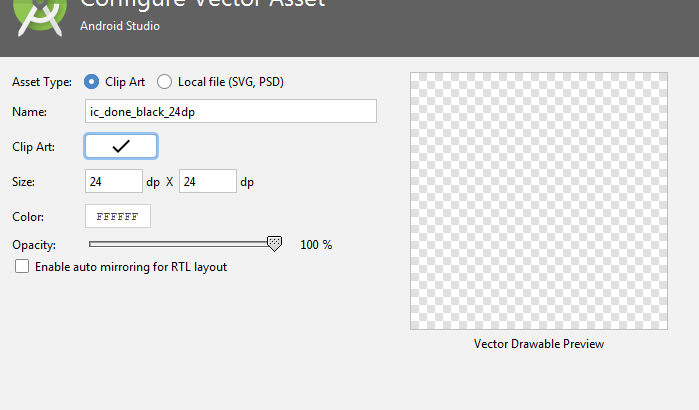Click the Opacity slider thumb
This screenshot has width=699, height=410.
coord(274,243)
